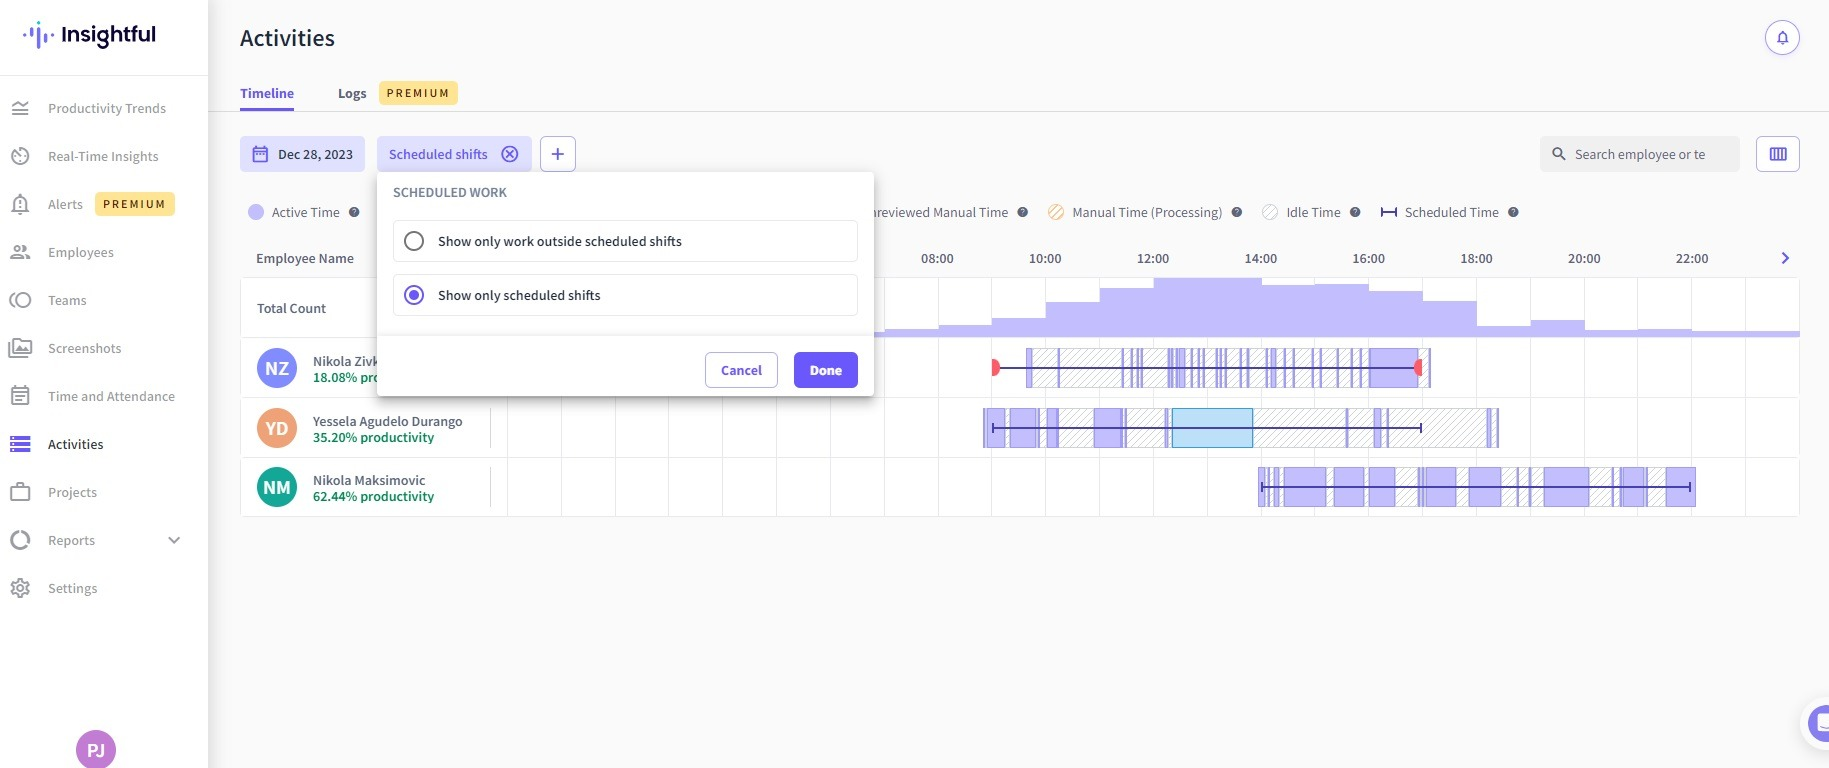The width and height of the screenshot is (1829, 768).
Task: Click the Idle Time help icon
Action: [x=1355, y=212]
